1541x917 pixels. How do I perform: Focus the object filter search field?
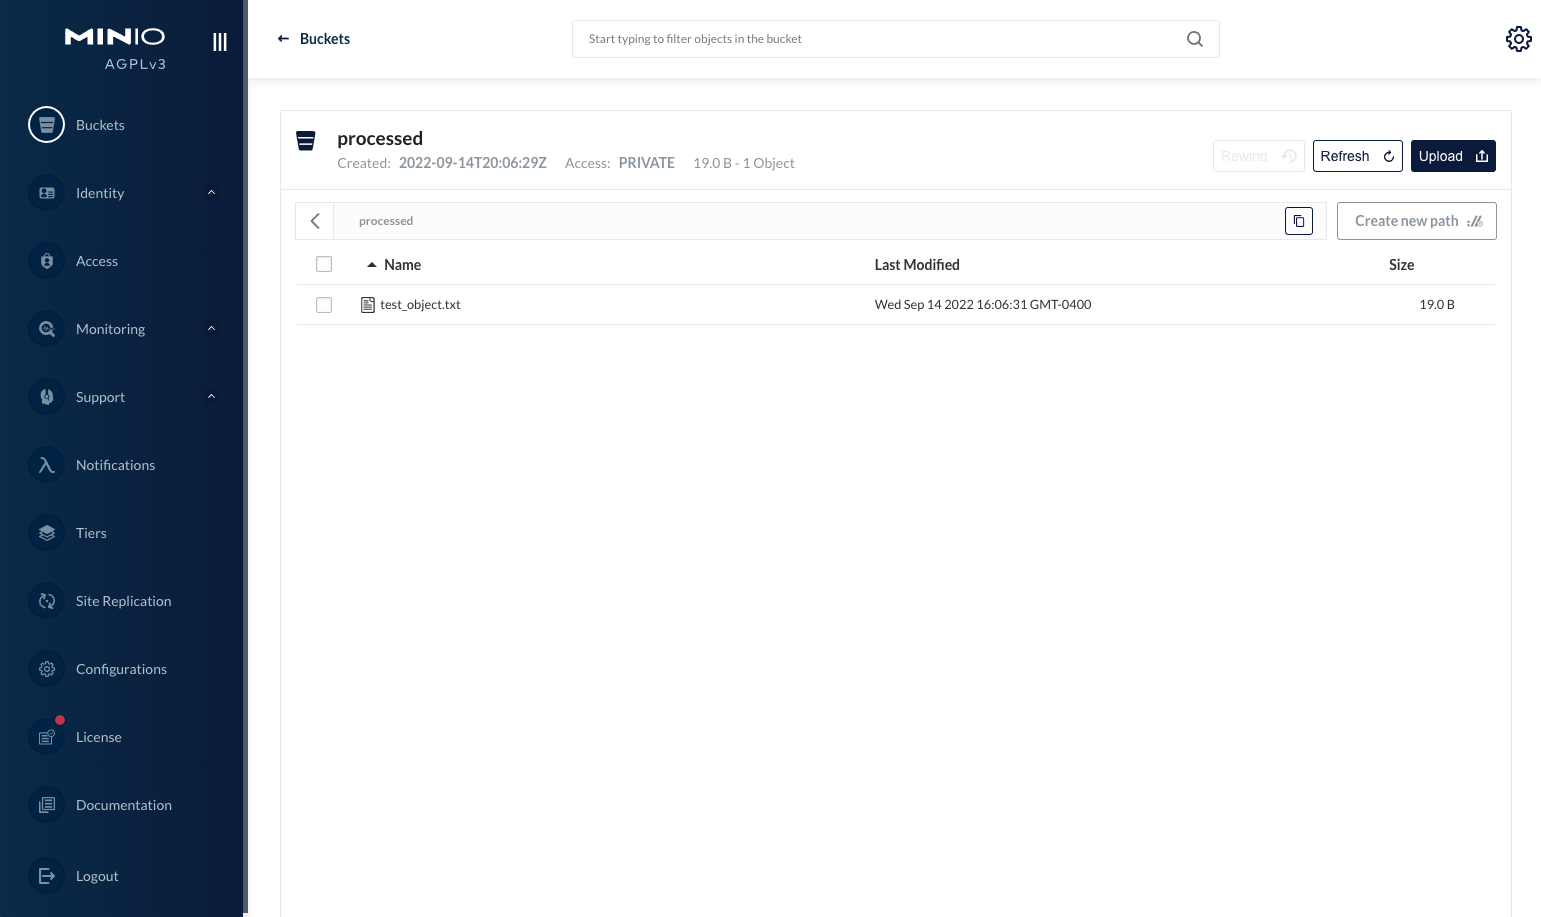[x=880, y=39]
